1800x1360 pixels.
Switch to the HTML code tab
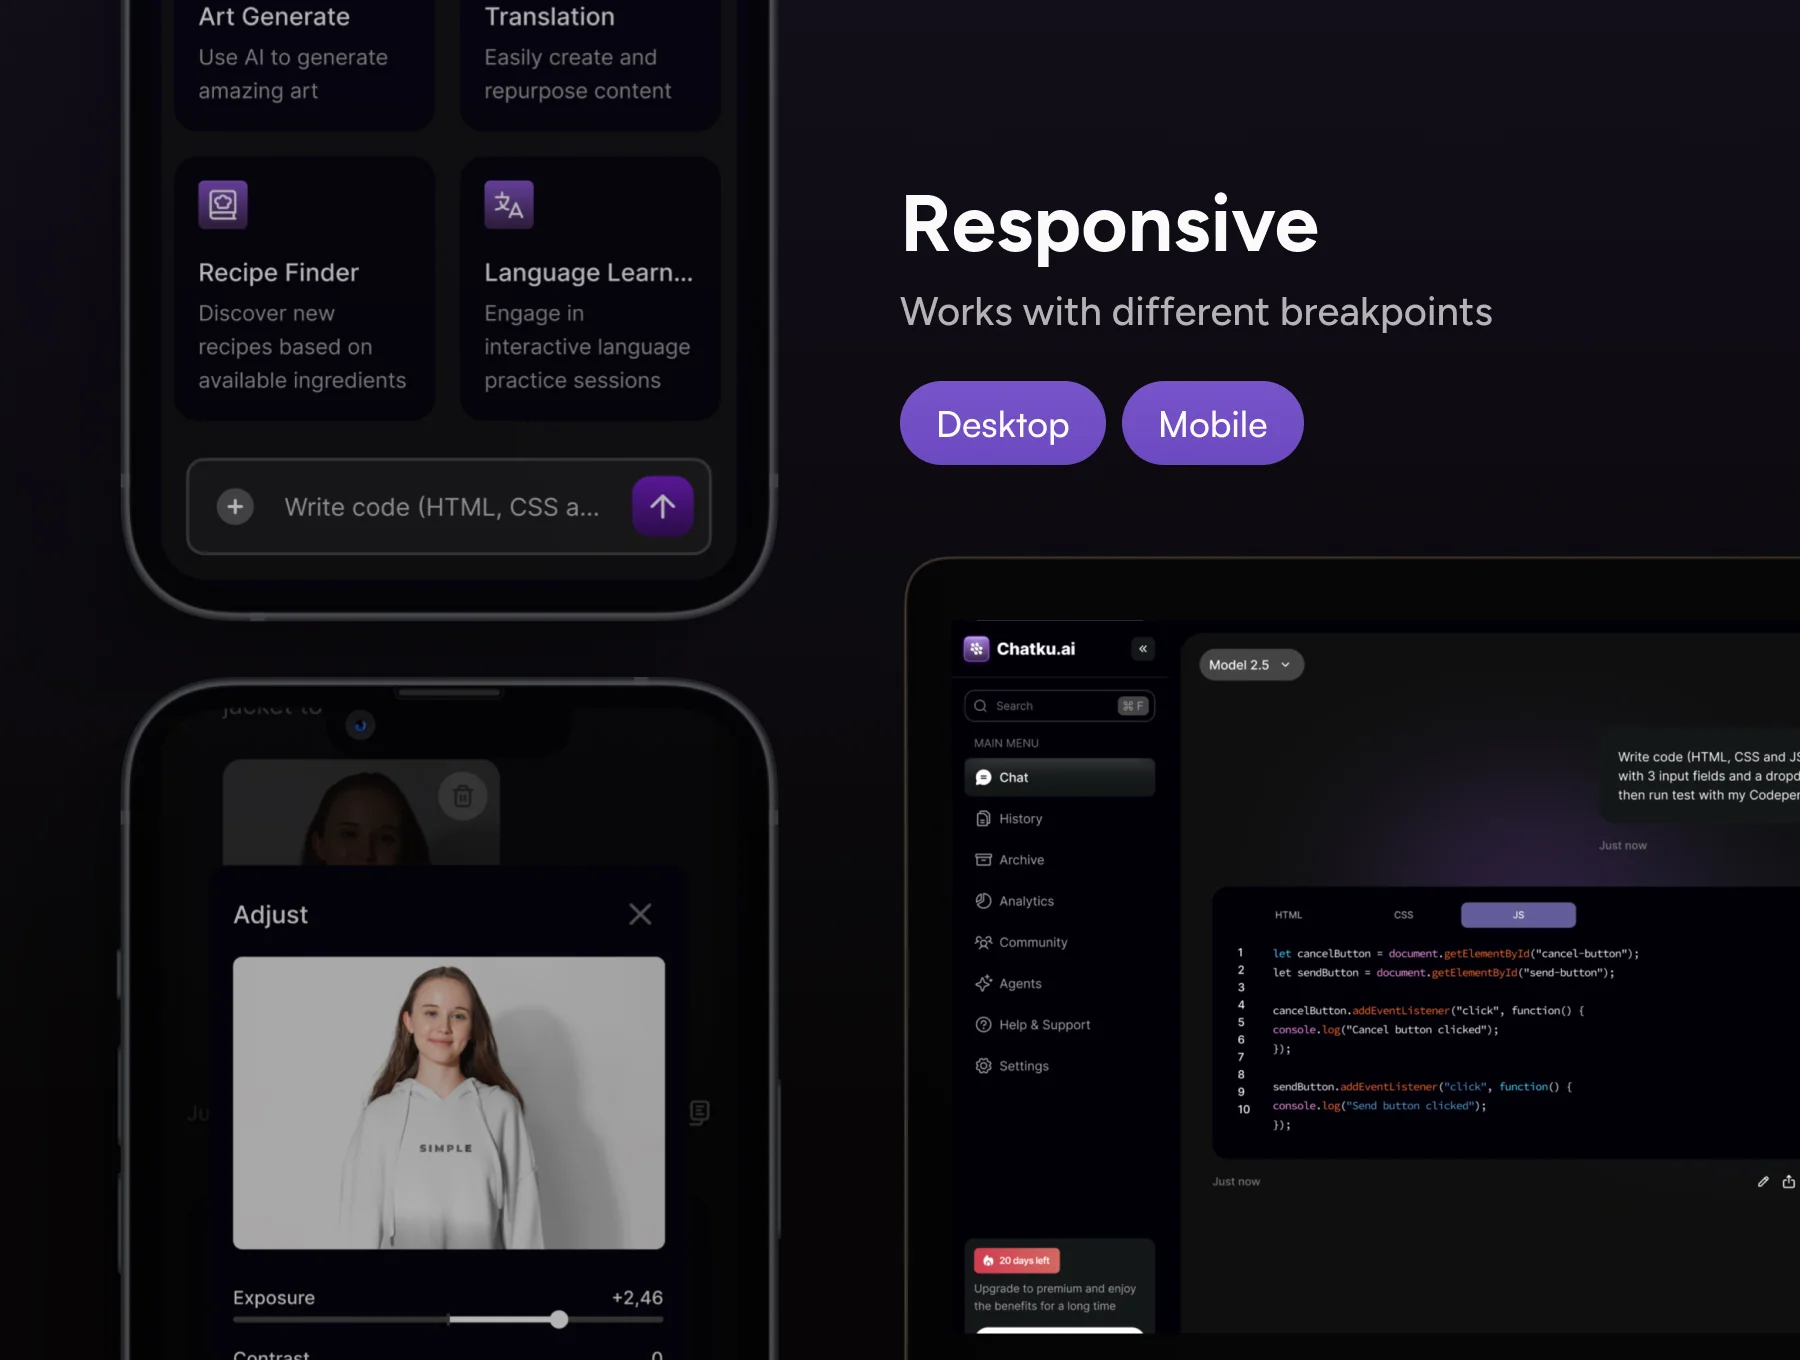[x=1288, y=915]
